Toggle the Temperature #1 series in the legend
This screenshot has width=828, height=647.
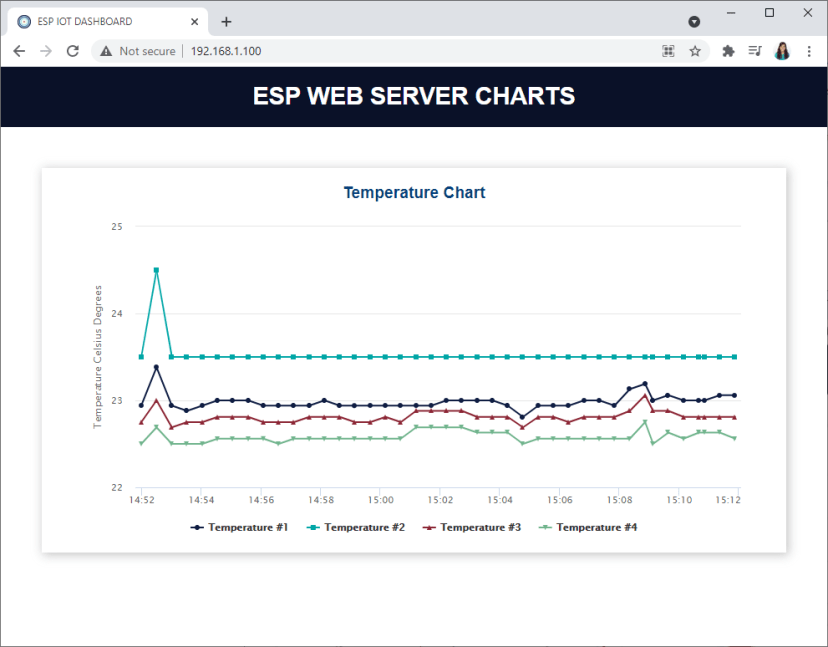click(239, 527)
